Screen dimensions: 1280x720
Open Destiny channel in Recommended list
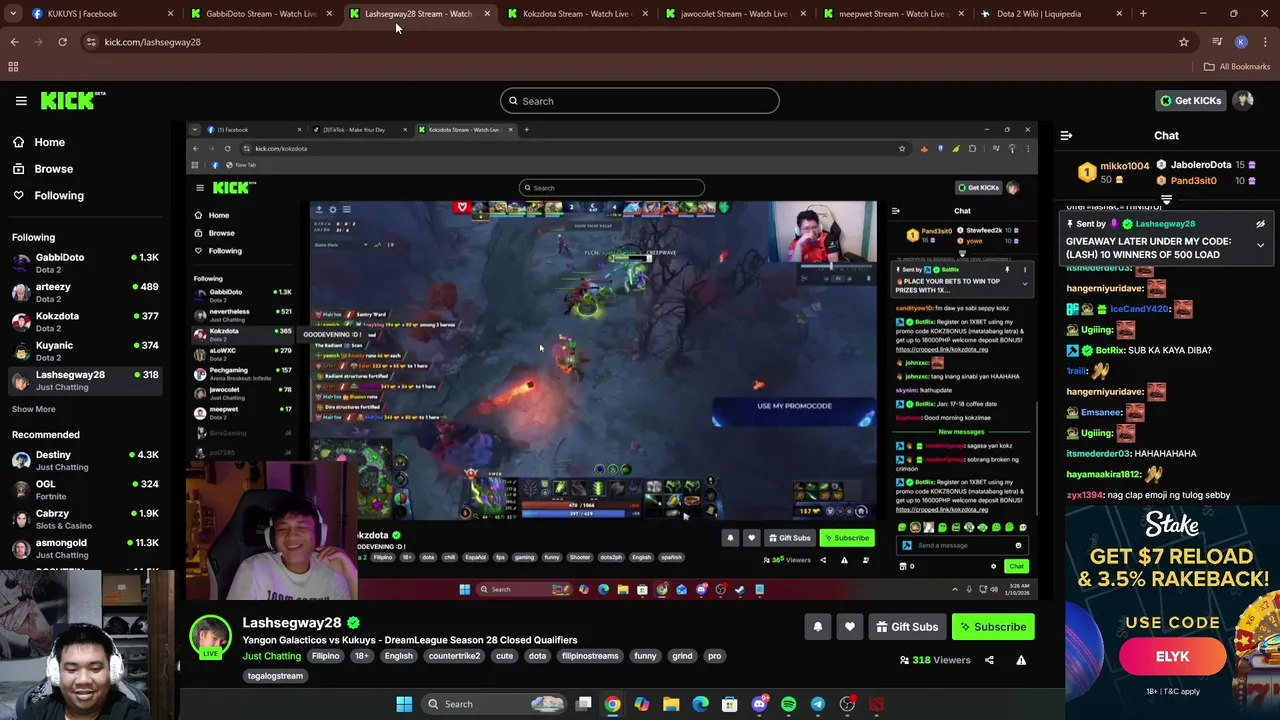85,460
